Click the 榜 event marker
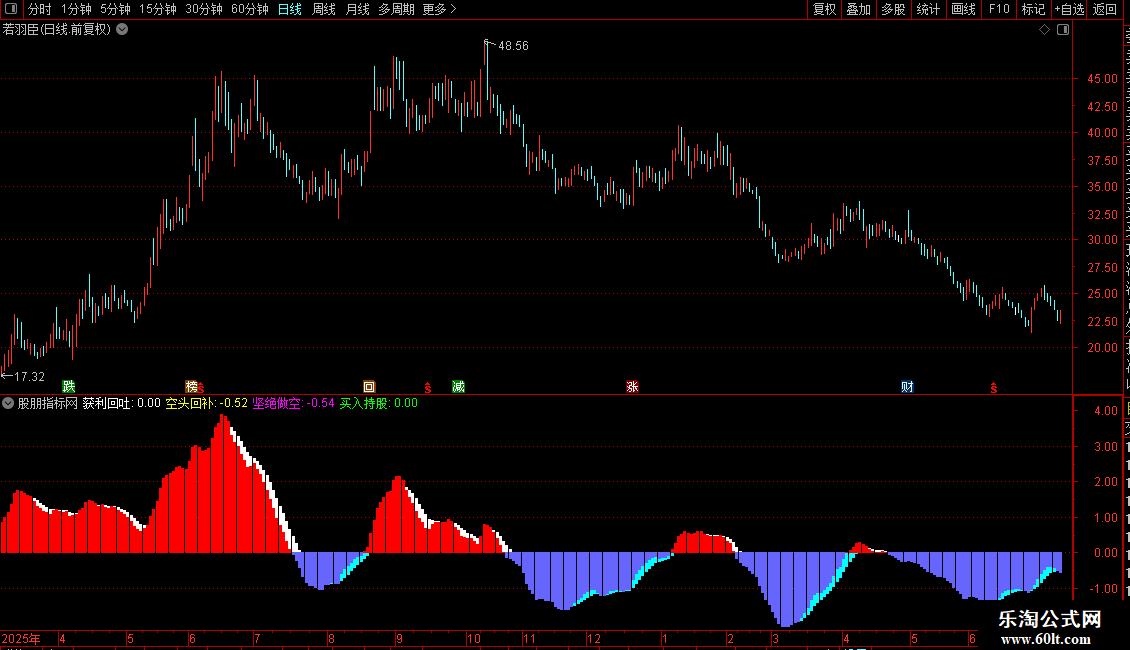This screenshot has width=1130, height=650. (x=191, y=386)
